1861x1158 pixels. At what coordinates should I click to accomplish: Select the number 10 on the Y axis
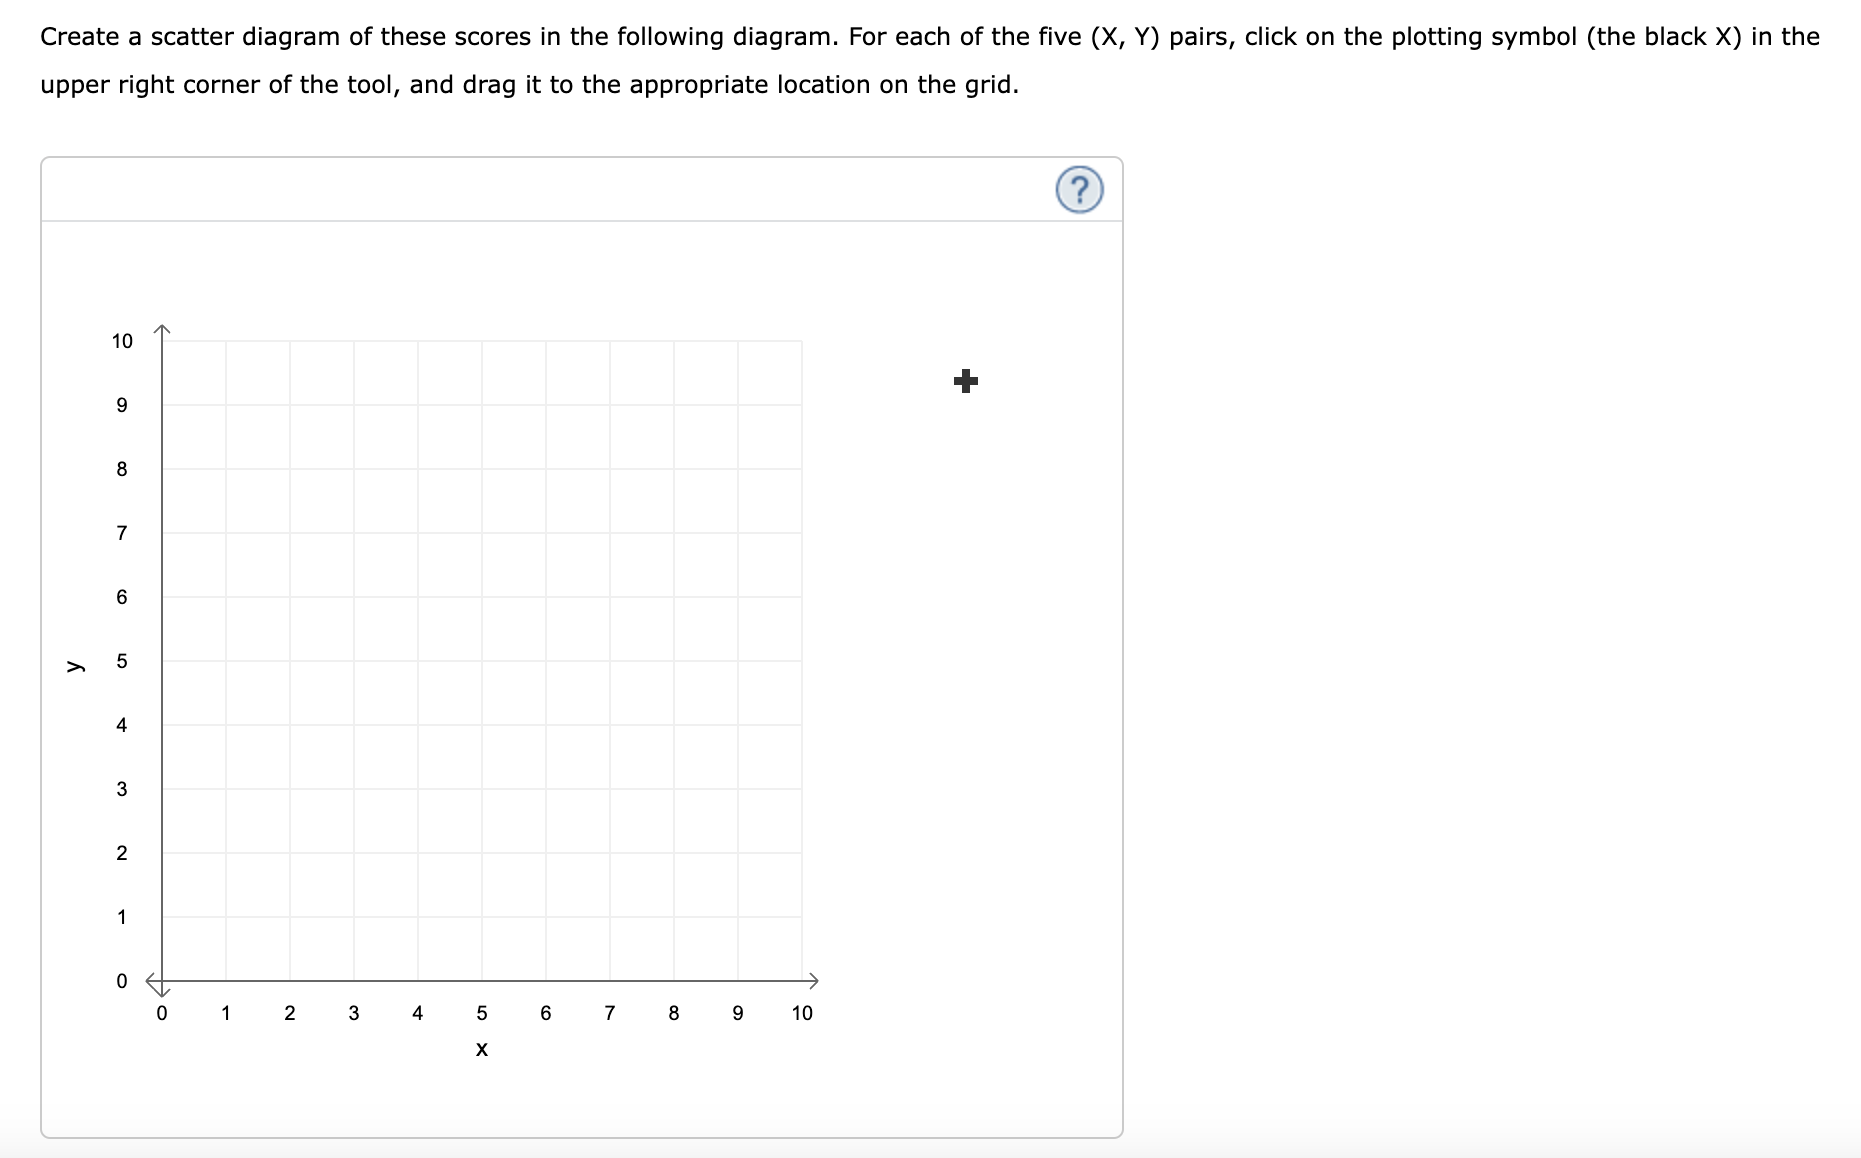pos(122,341)
